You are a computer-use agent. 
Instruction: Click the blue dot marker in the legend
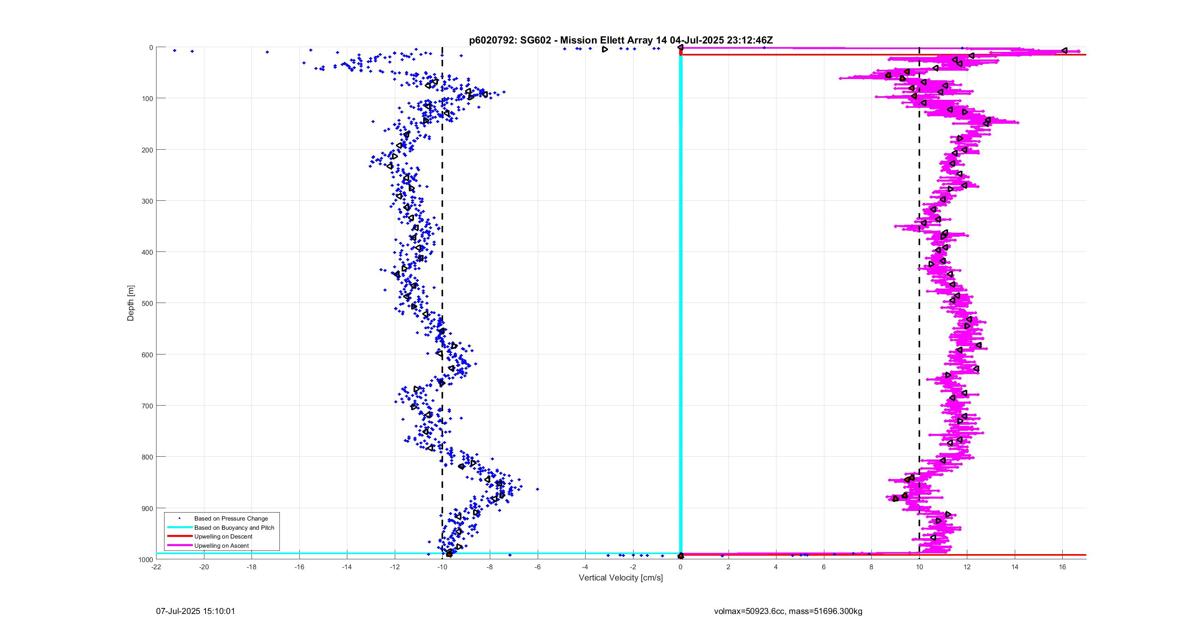(x=178, y=518)
